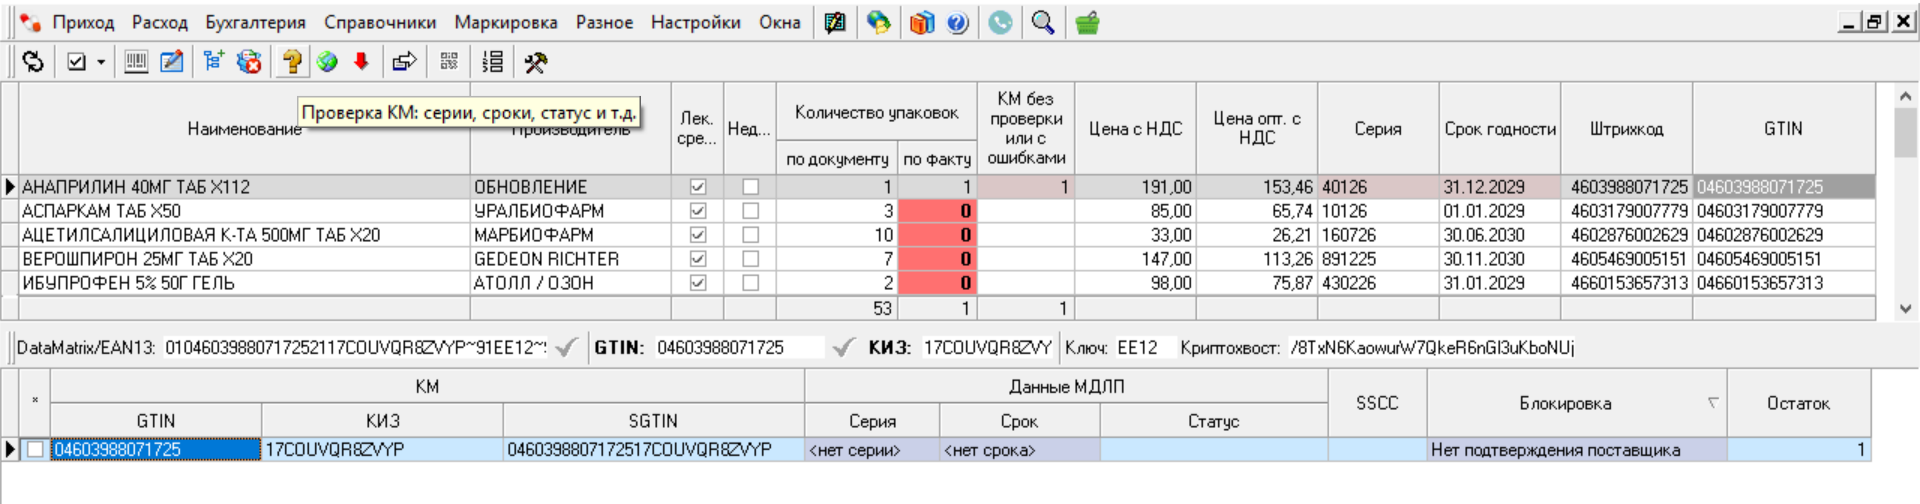Tick the checkbox in the KM row
This screenshot has width=1920, height=504.
[35, 450]
